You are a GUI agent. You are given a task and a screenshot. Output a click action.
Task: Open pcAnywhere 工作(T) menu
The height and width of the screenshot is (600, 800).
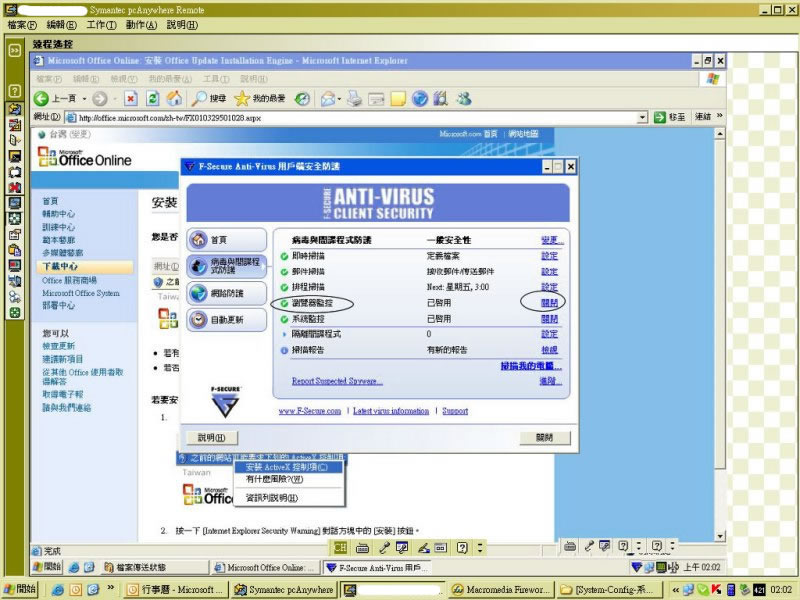click(x=101, y=25)
